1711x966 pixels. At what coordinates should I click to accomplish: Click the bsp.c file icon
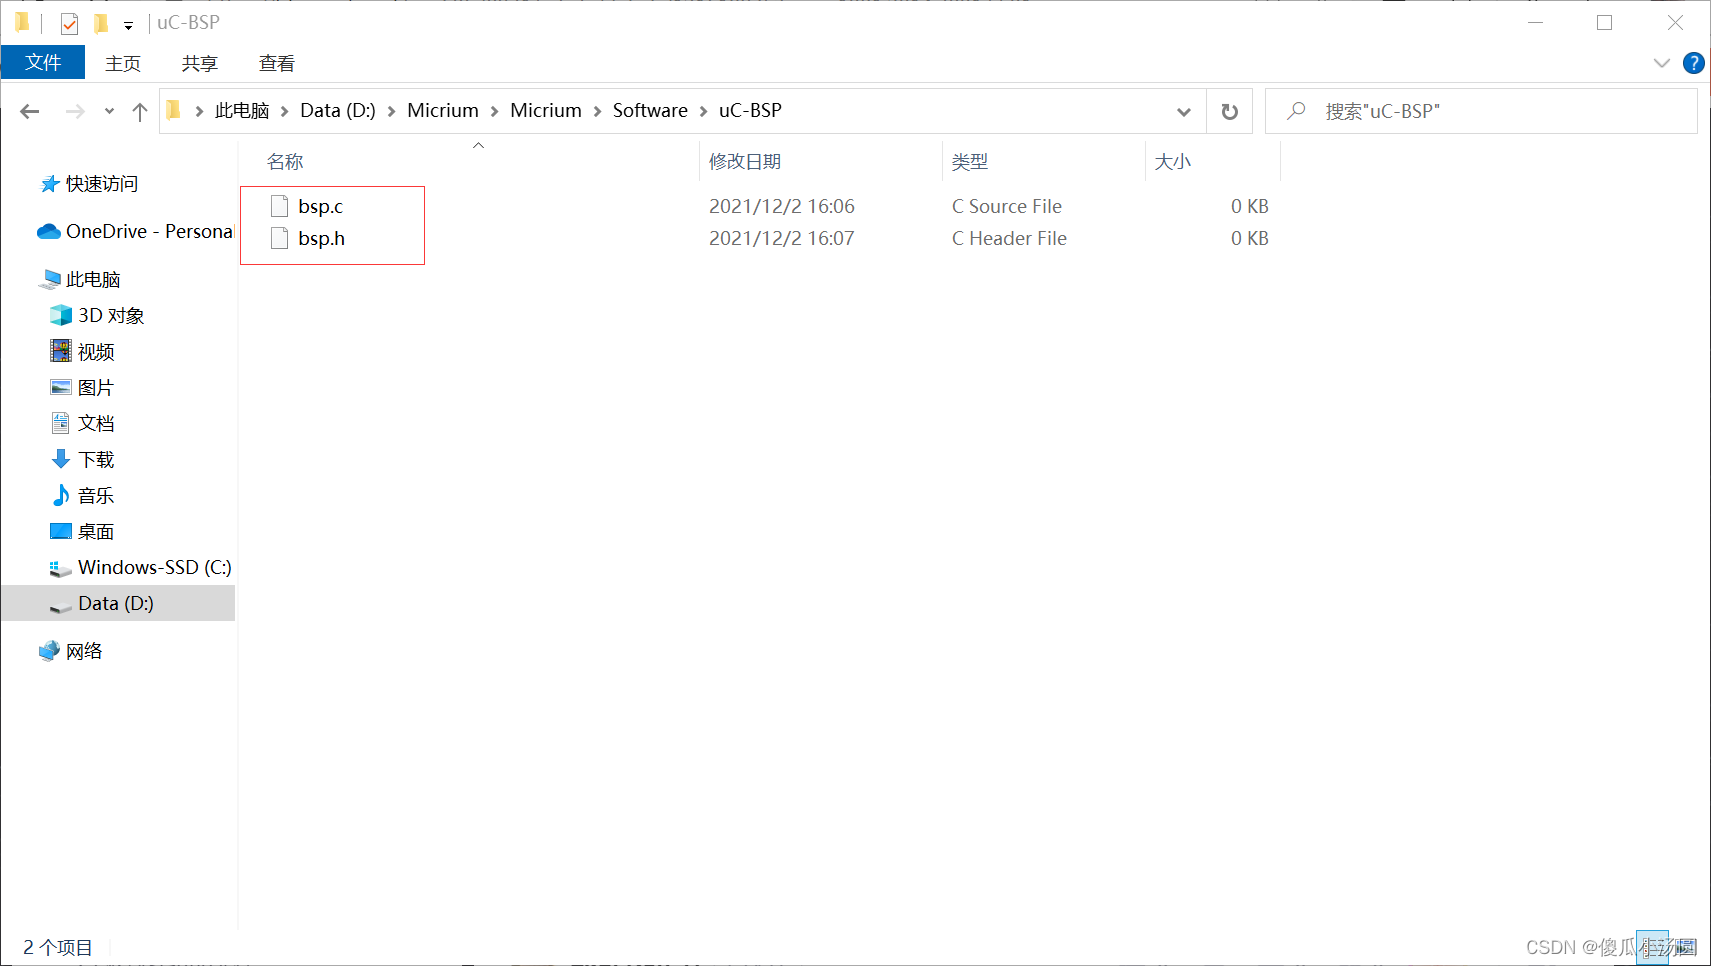click(x=279, y=206)
